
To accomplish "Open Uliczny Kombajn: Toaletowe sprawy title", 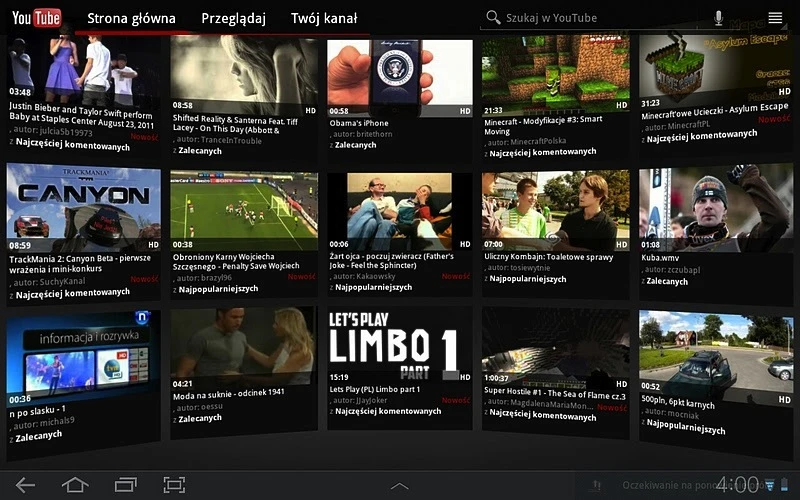I will tap(548, 257).
